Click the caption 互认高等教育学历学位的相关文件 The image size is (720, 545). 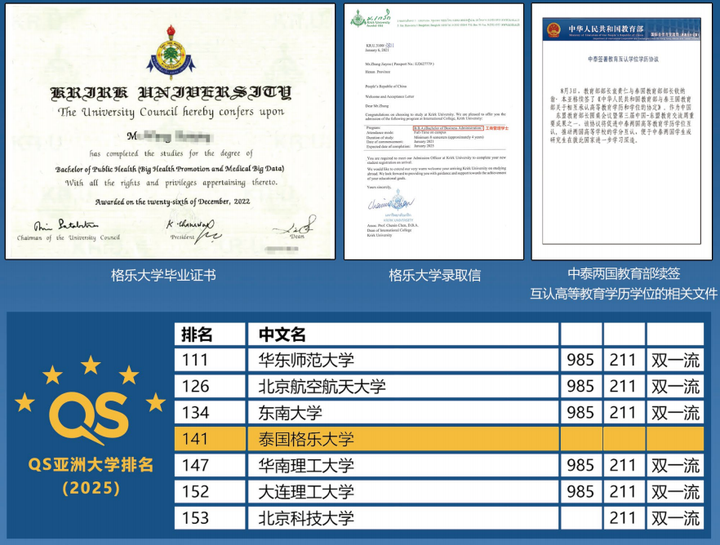[x=624, y=294]
